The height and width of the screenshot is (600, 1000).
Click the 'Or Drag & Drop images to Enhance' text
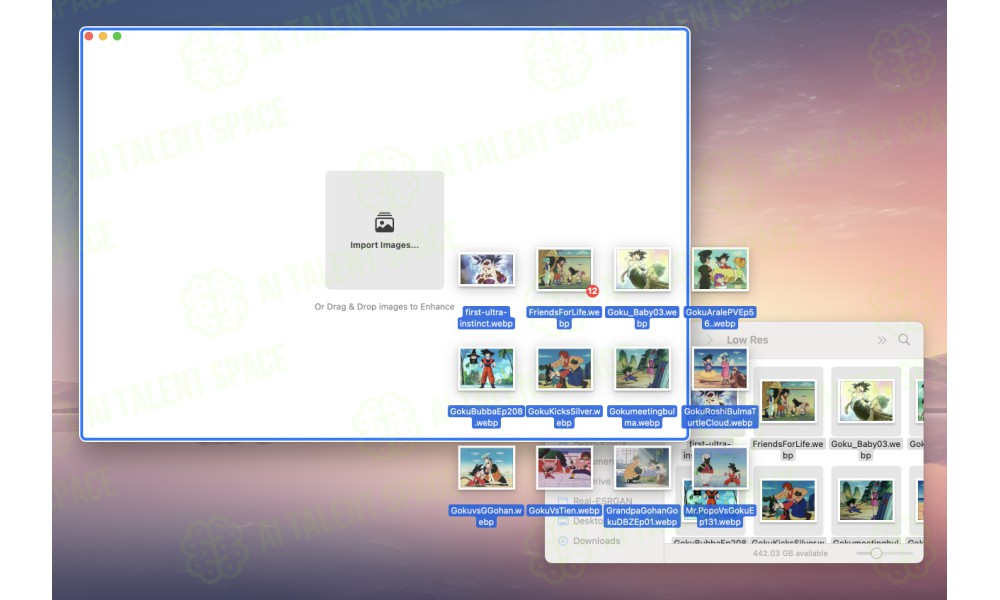(x=385, y=307)
